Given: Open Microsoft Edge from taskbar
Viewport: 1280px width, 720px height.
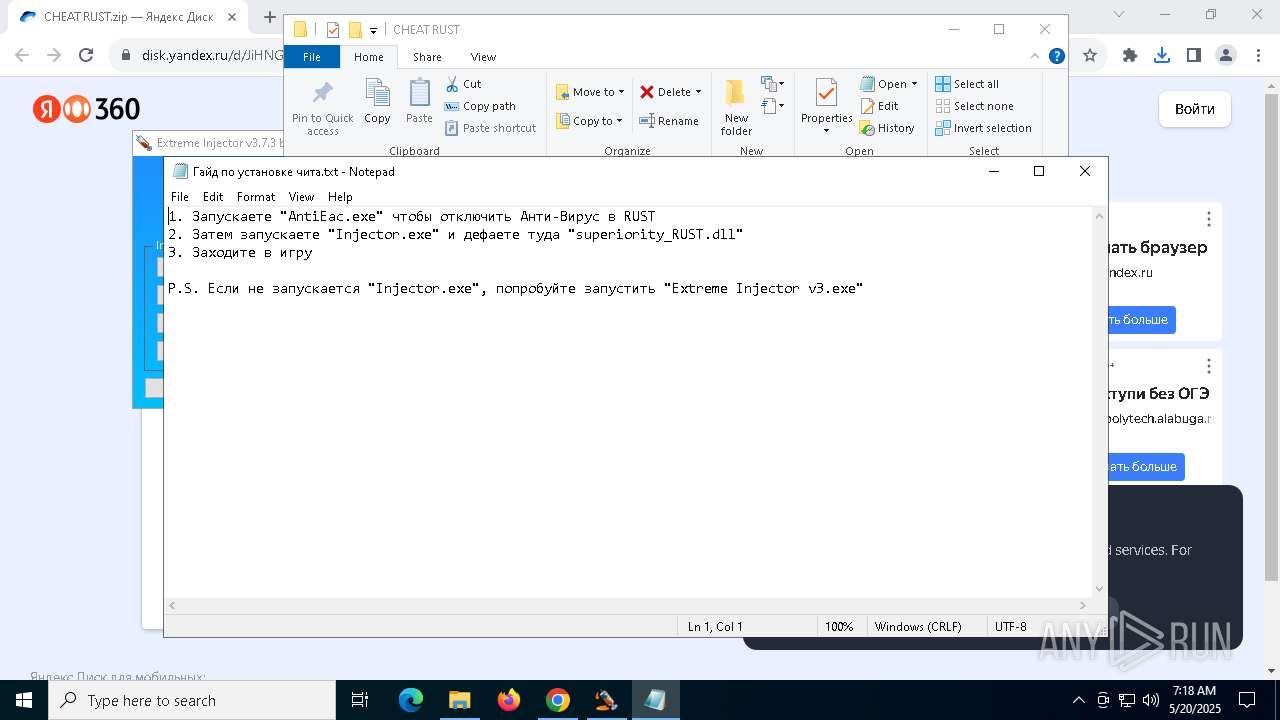Looking at the screenshot, I should [411, 700].
